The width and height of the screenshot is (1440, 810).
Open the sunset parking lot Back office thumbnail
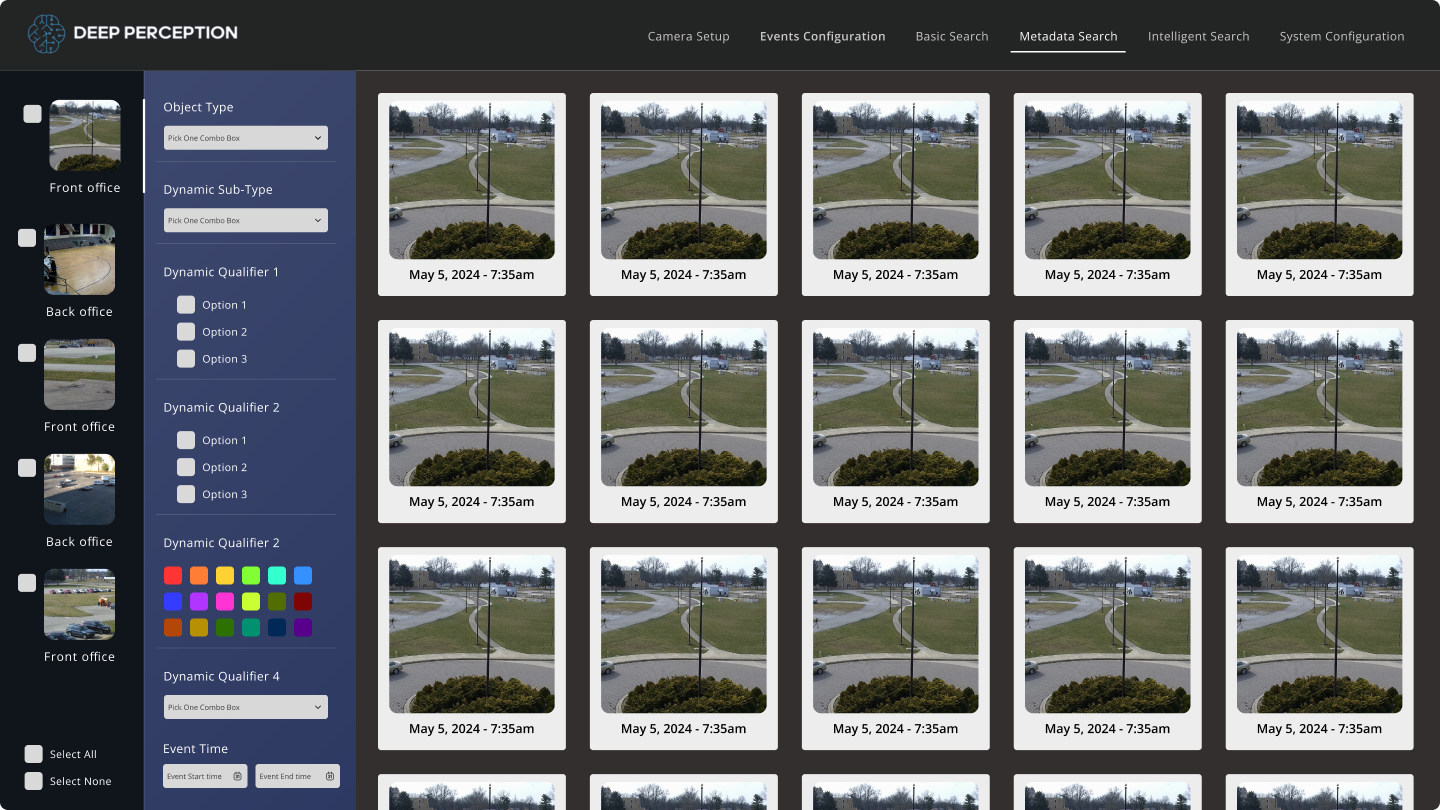[79, 489]
